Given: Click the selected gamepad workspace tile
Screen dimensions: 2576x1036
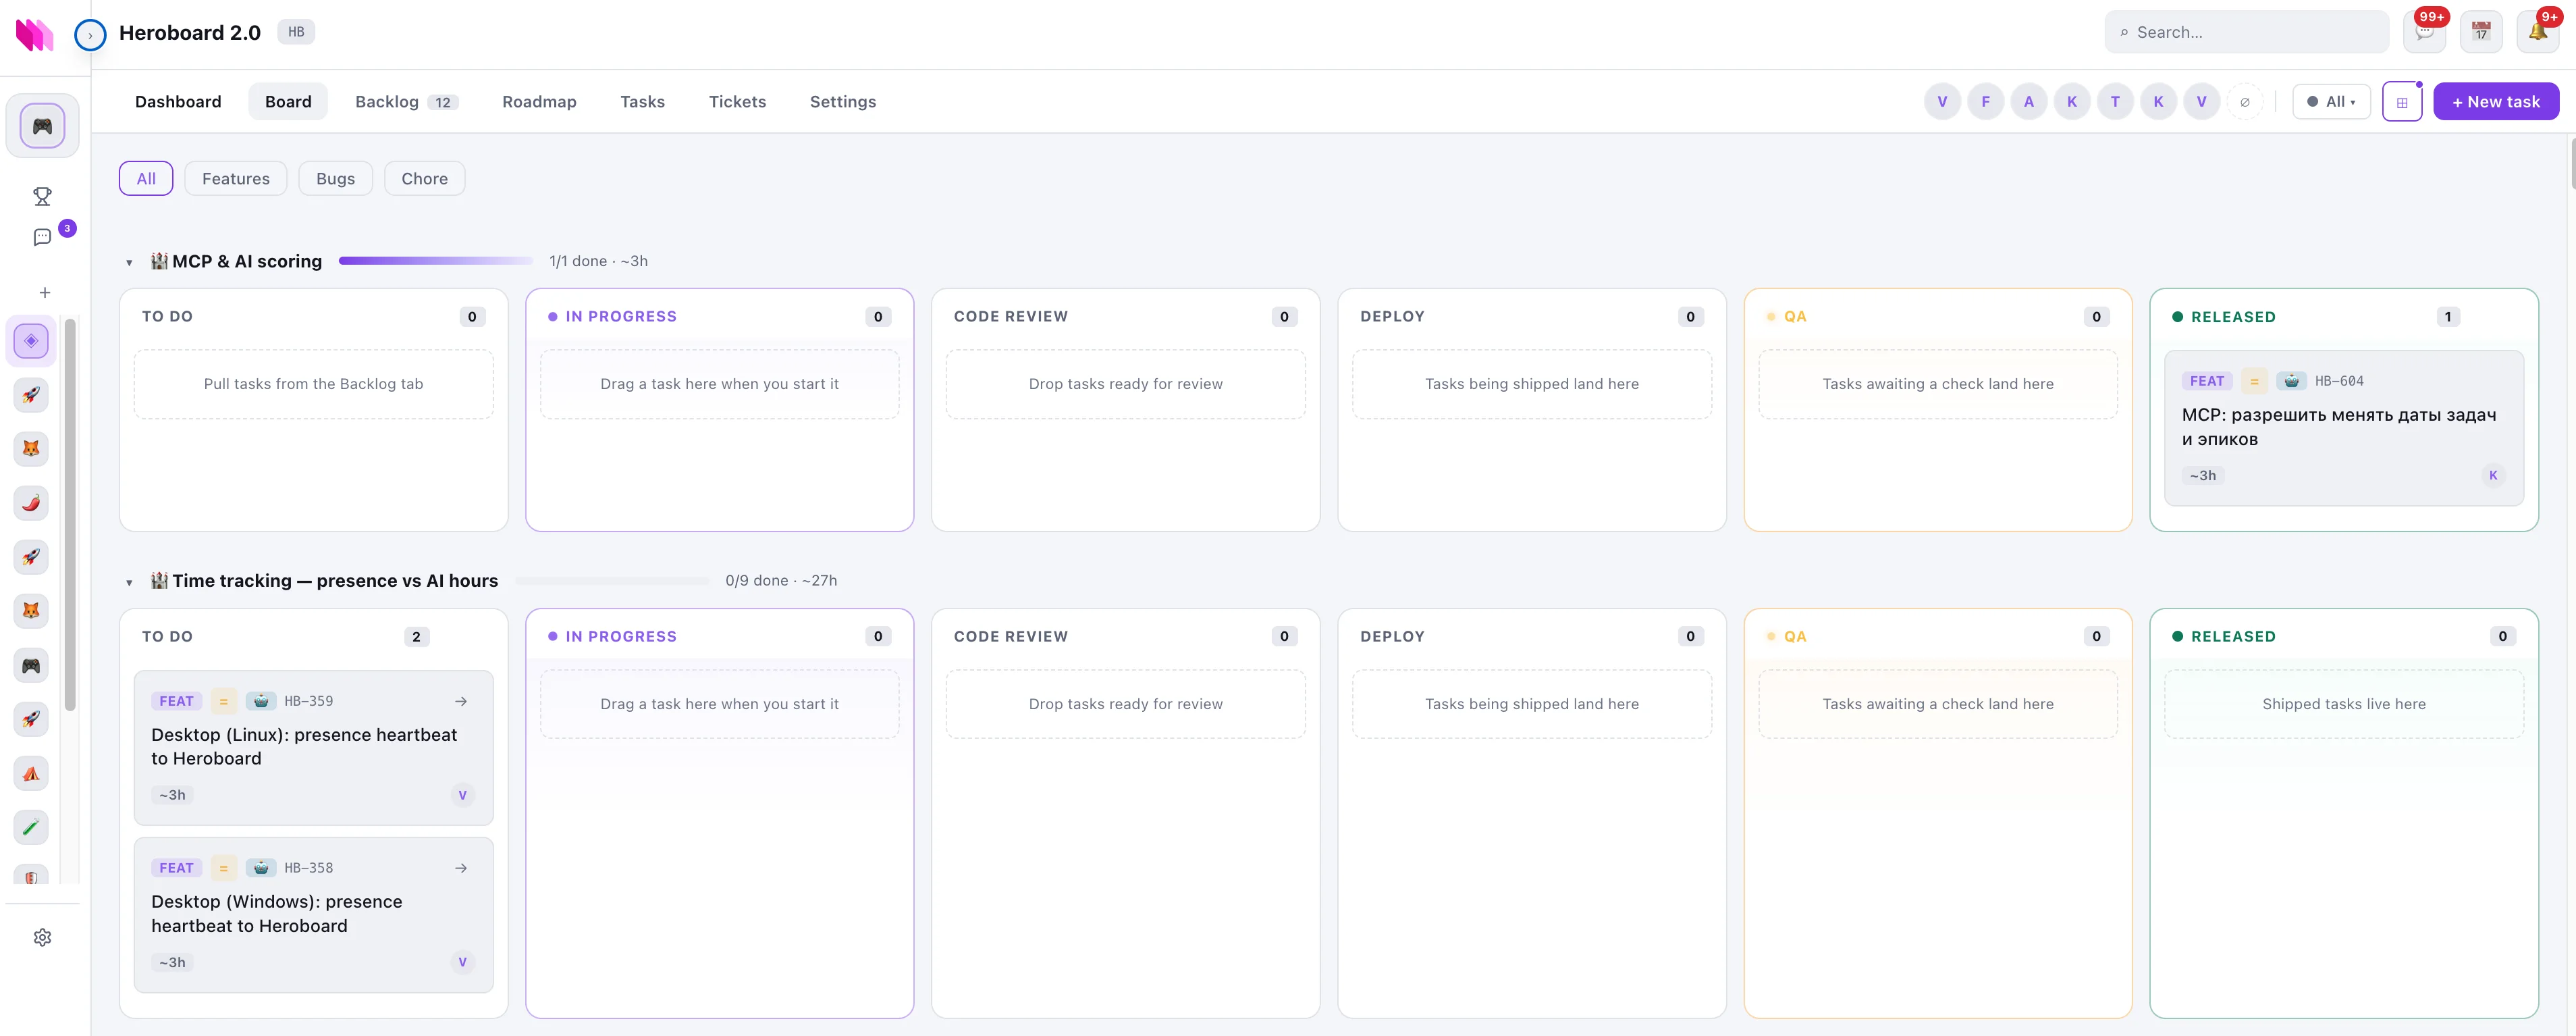Looking at the screenshot, I should [42, 126].
